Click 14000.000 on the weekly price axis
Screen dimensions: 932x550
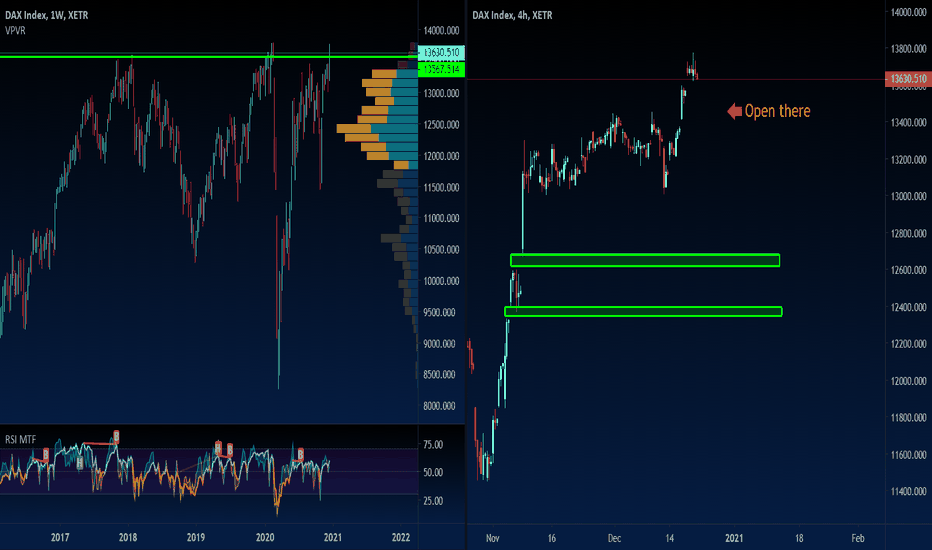[441, 30]
